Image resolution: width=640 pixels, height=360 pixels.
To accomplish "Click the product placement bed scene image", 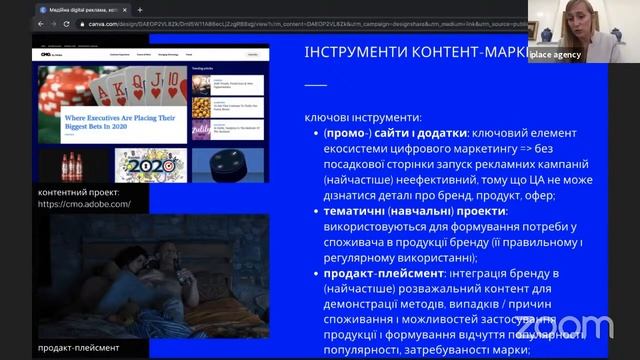I will 153,276.
